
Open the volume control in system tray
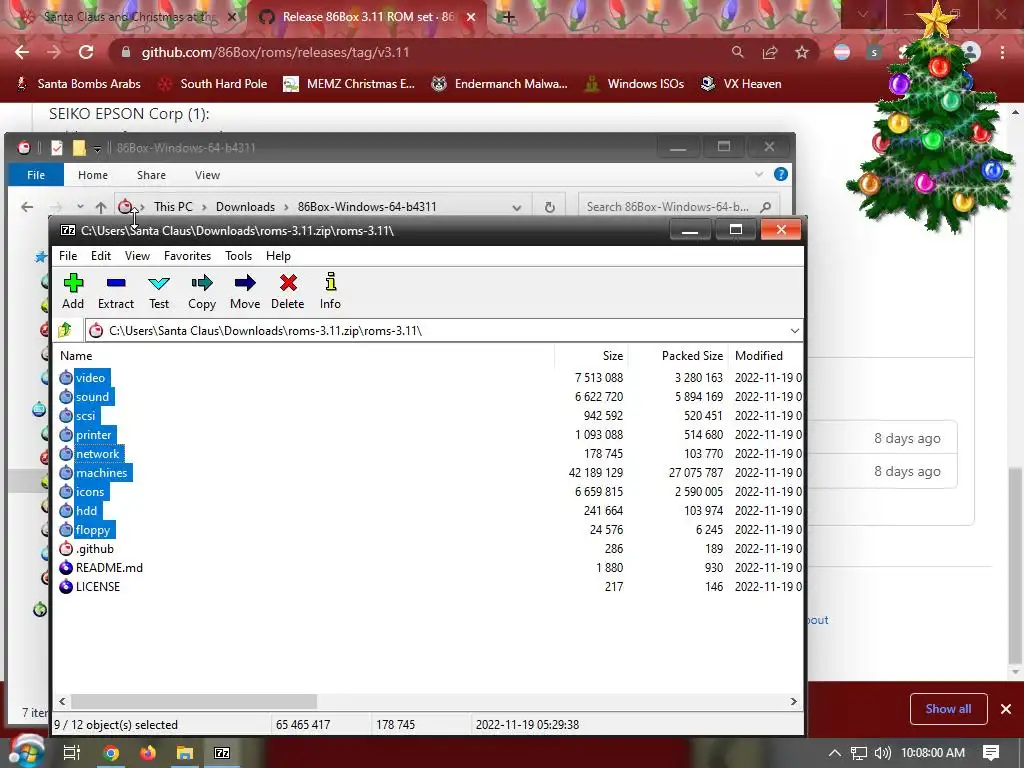tap(882, 753)
